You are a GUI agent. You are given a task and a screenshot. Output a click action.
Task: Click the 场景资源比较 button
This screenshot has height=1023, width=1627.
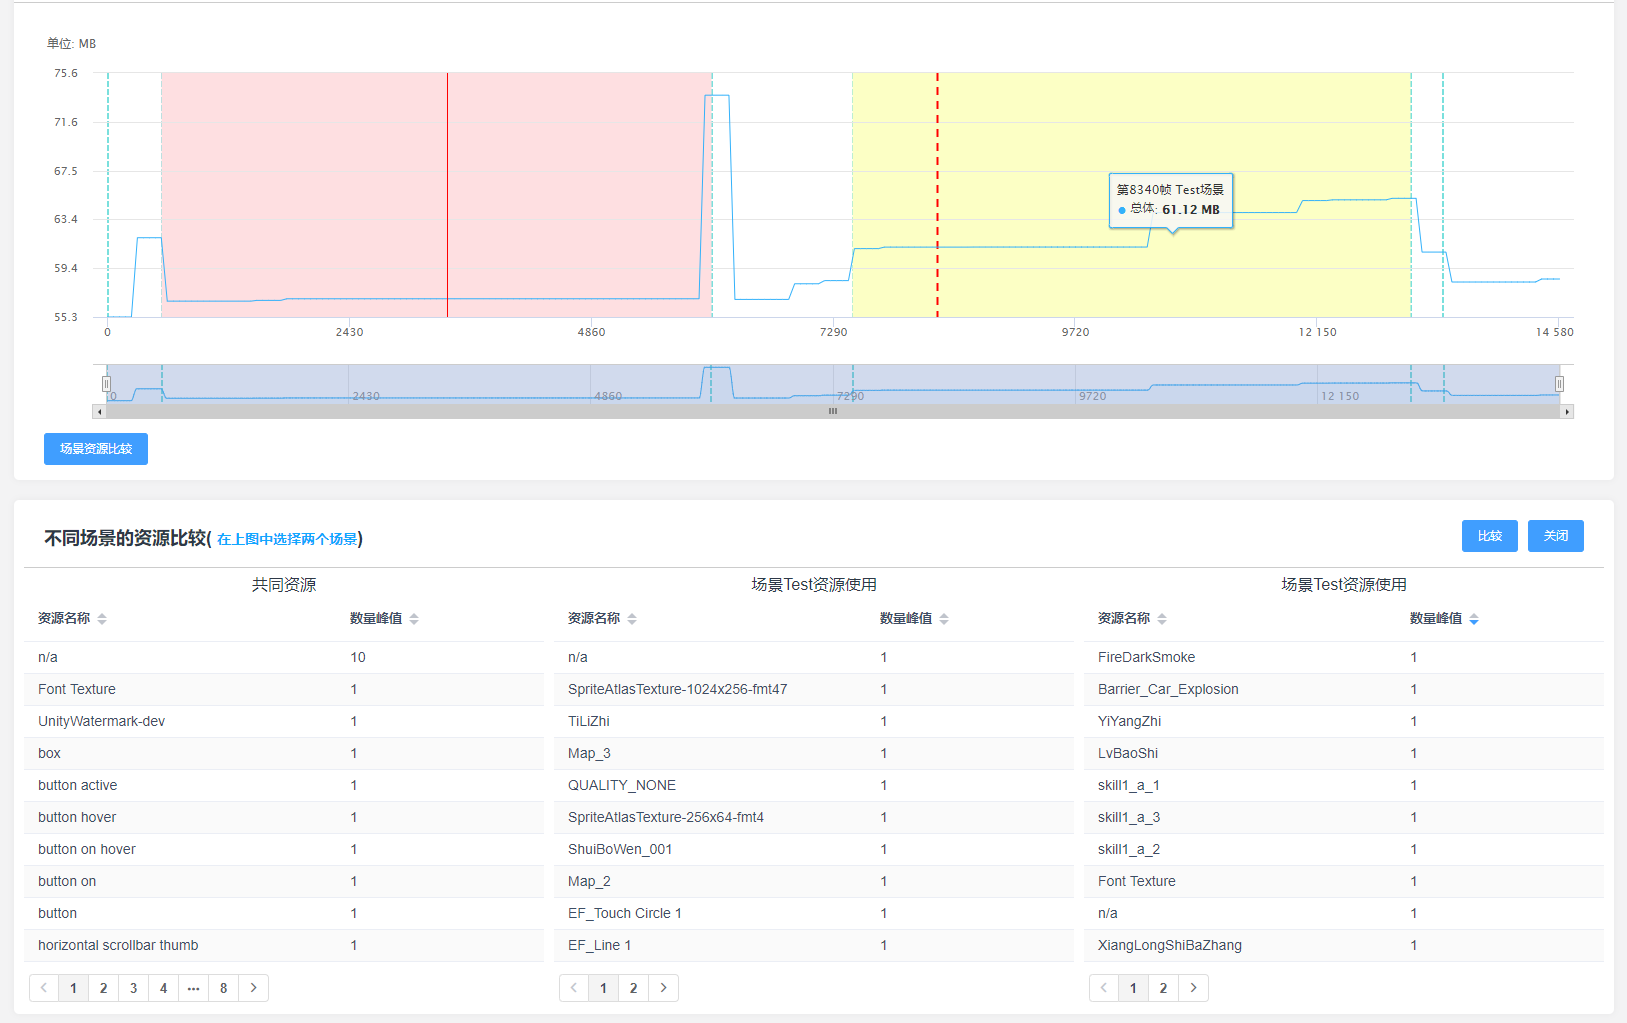96,449
